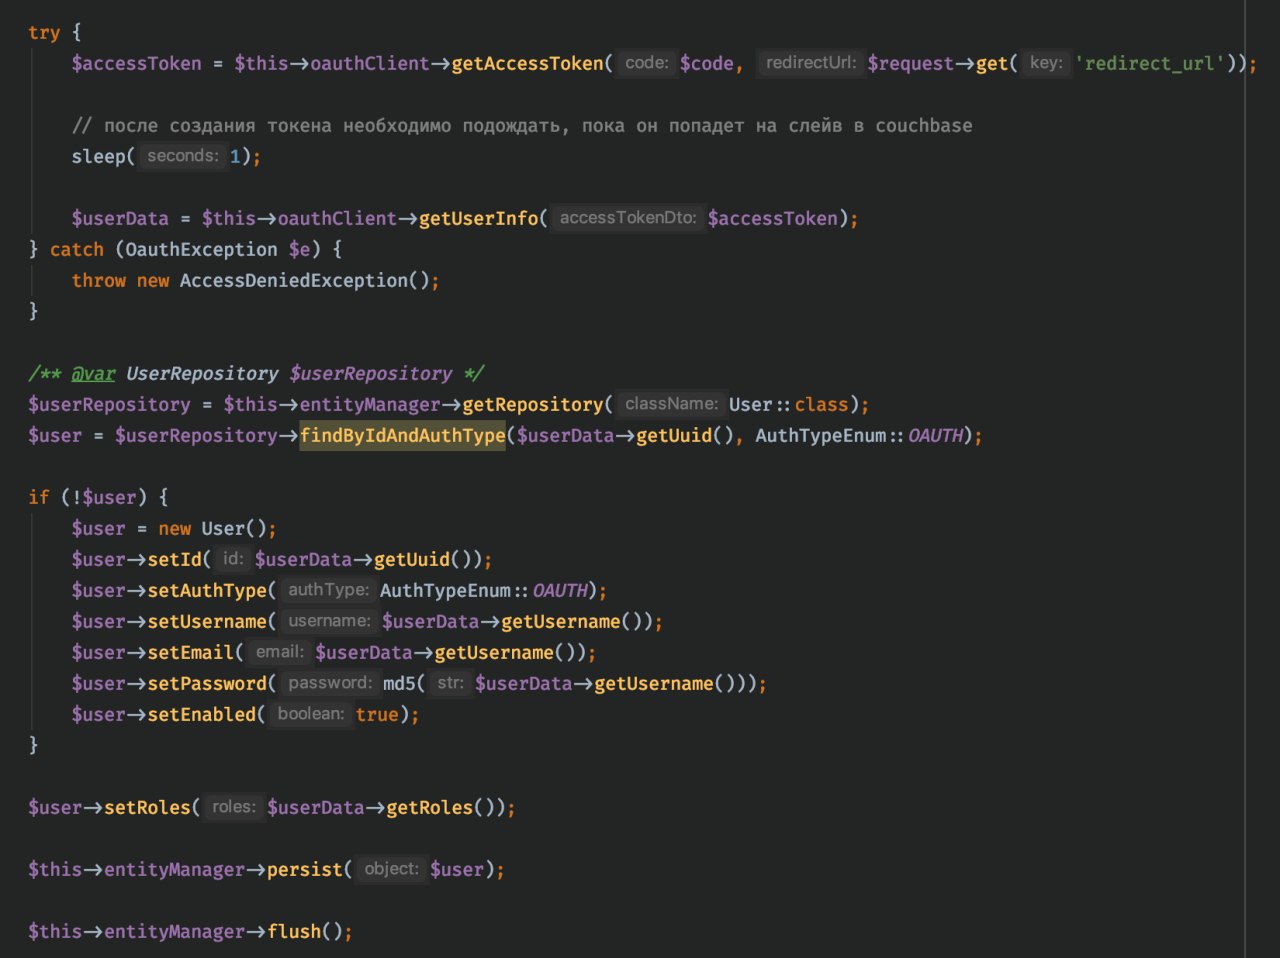Click the 'boolean:' parameter hint

click(311, 714)
